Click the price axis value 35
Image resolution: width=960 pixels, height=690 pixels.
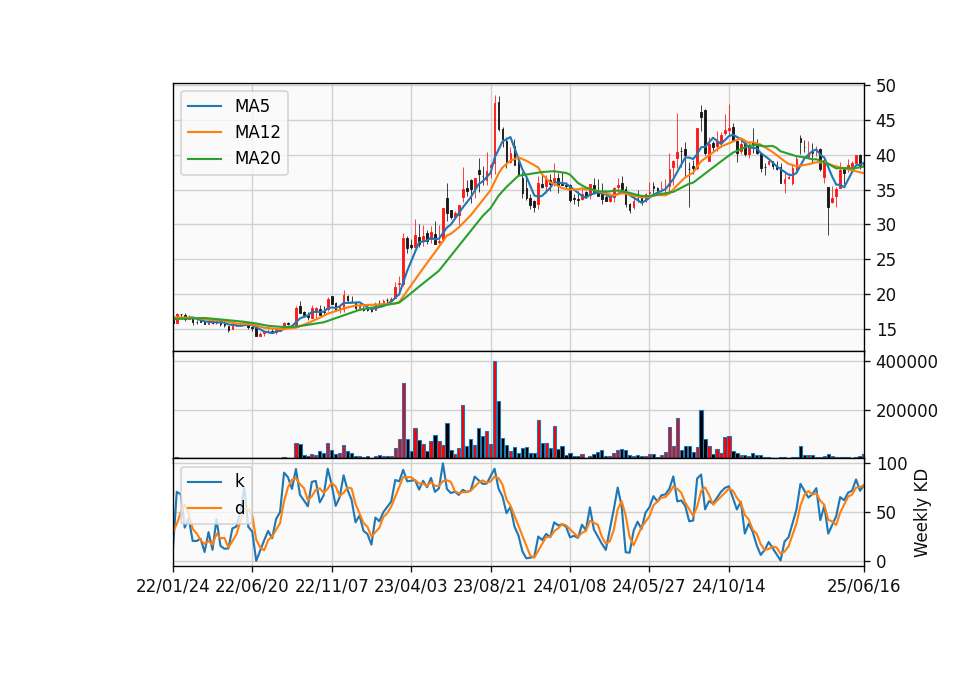coord(885,190)
